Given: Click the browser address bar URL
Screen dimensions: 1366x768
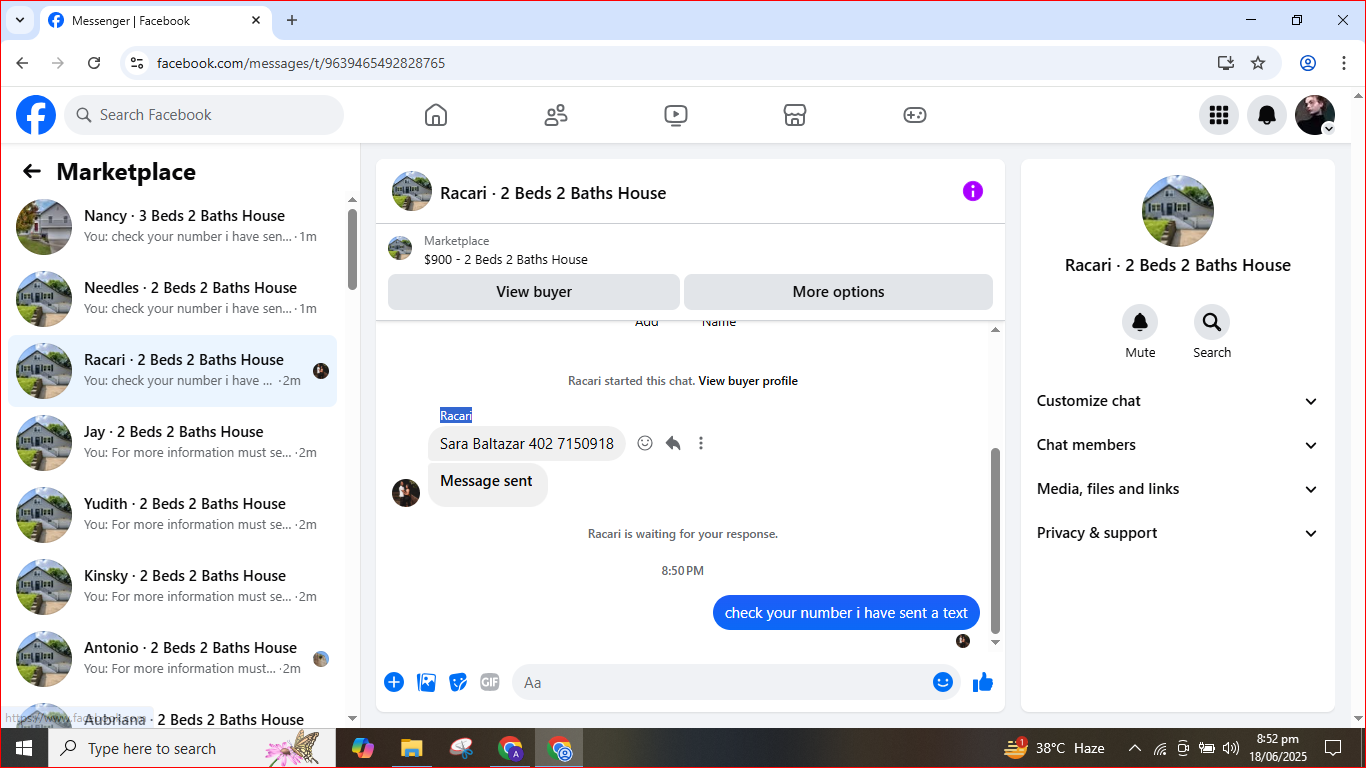Looking at the screenshot, I should pos(301,63).
